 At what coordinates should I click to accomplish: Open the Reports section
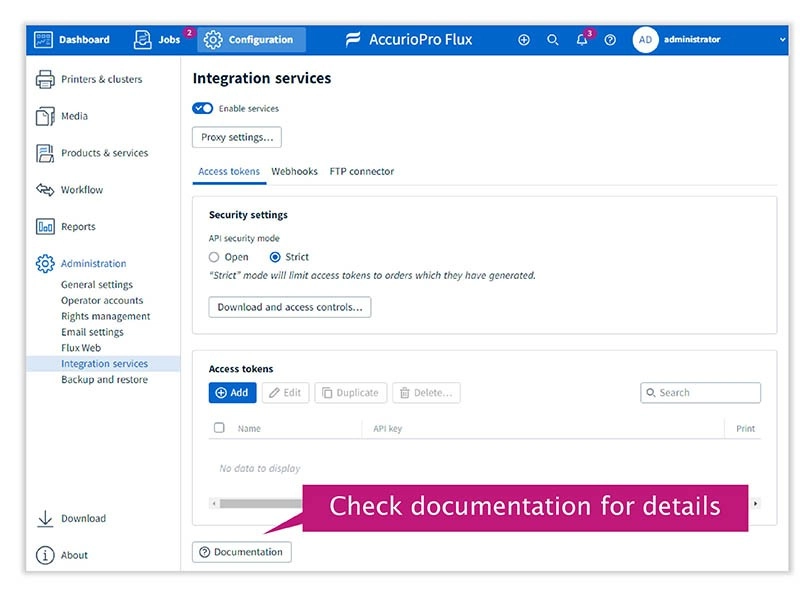(78, 227)
